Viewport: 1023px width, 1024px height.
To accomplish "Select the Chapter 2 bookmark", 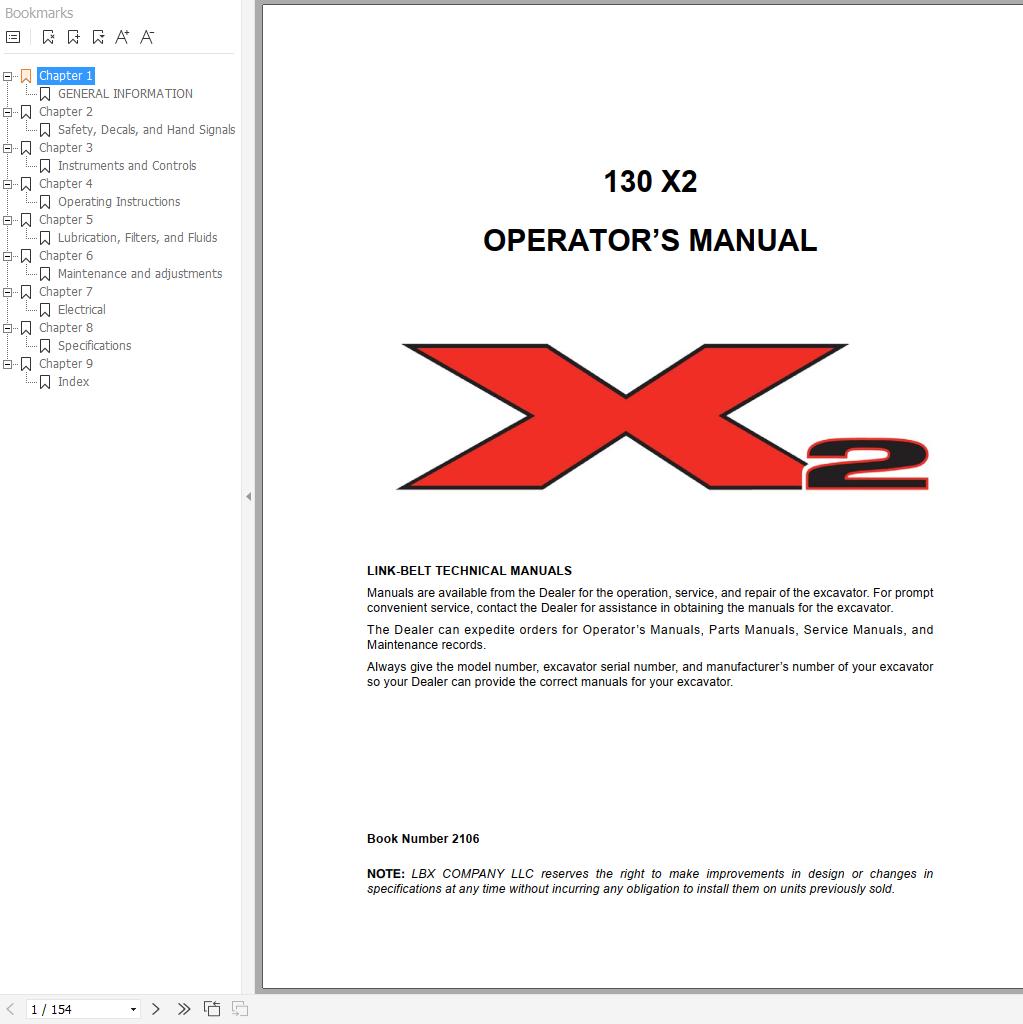I will coord(65,112).
